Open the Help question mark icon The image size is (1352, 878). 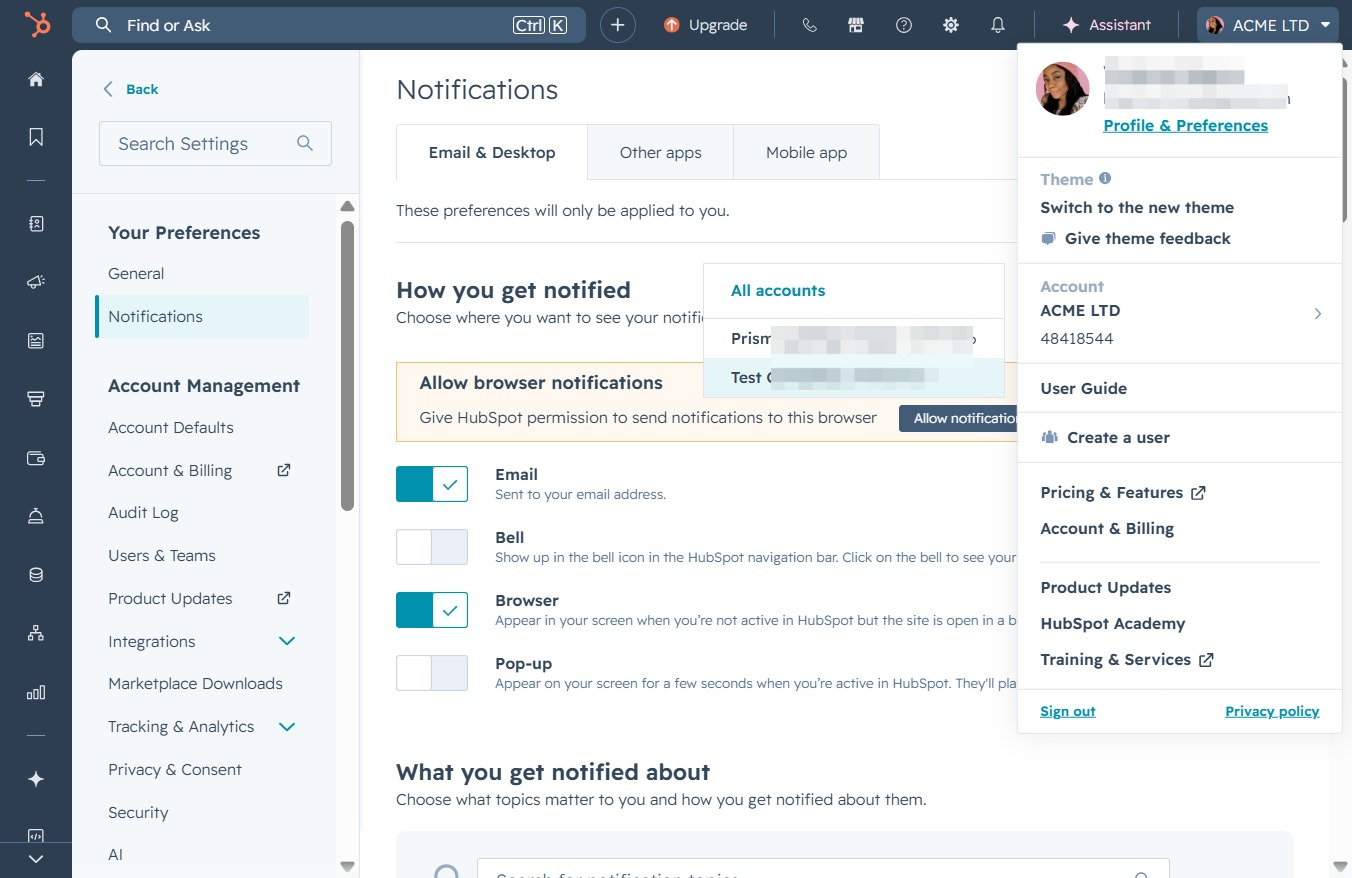[x=904, y=25]
